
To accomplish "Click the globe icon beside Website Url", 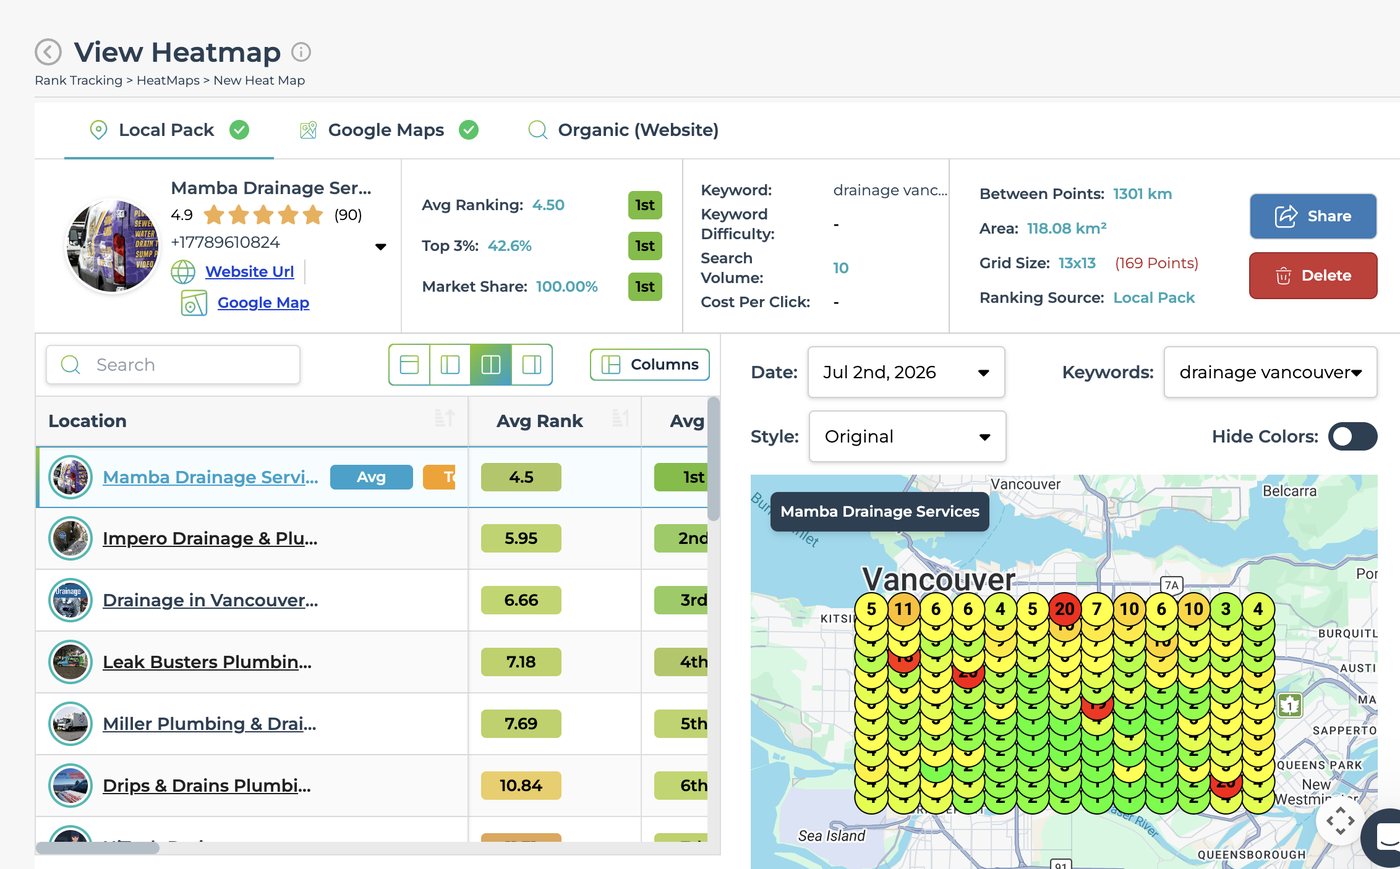I will coord(183,271).
